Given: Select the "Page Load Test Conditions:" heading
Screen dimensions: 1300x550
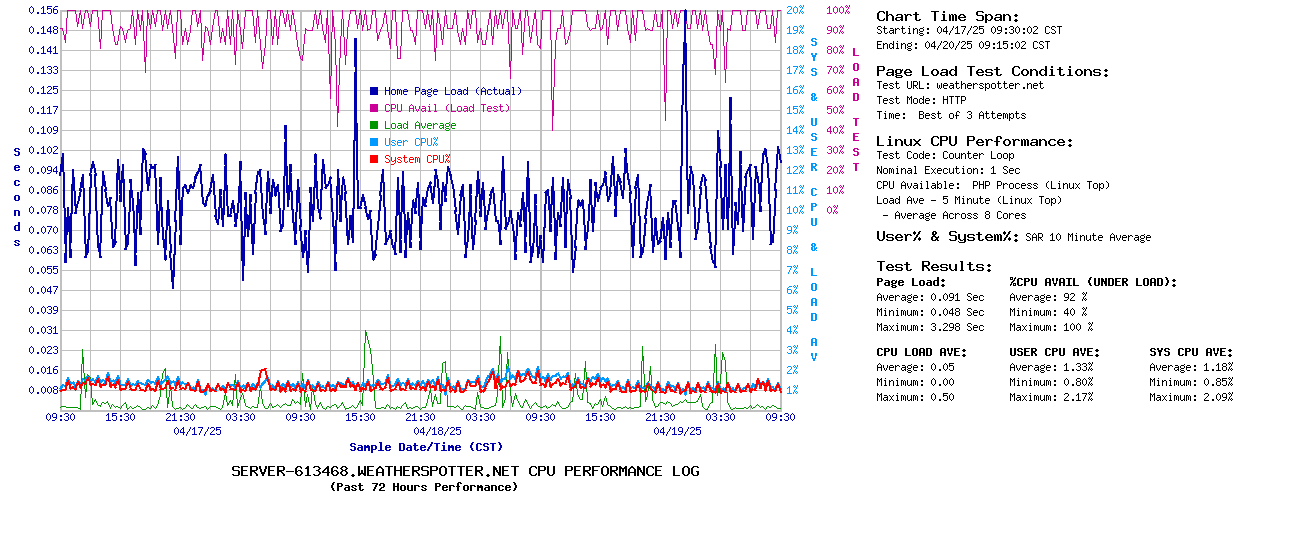Looking at the screenshot, I should coord(992,71).
